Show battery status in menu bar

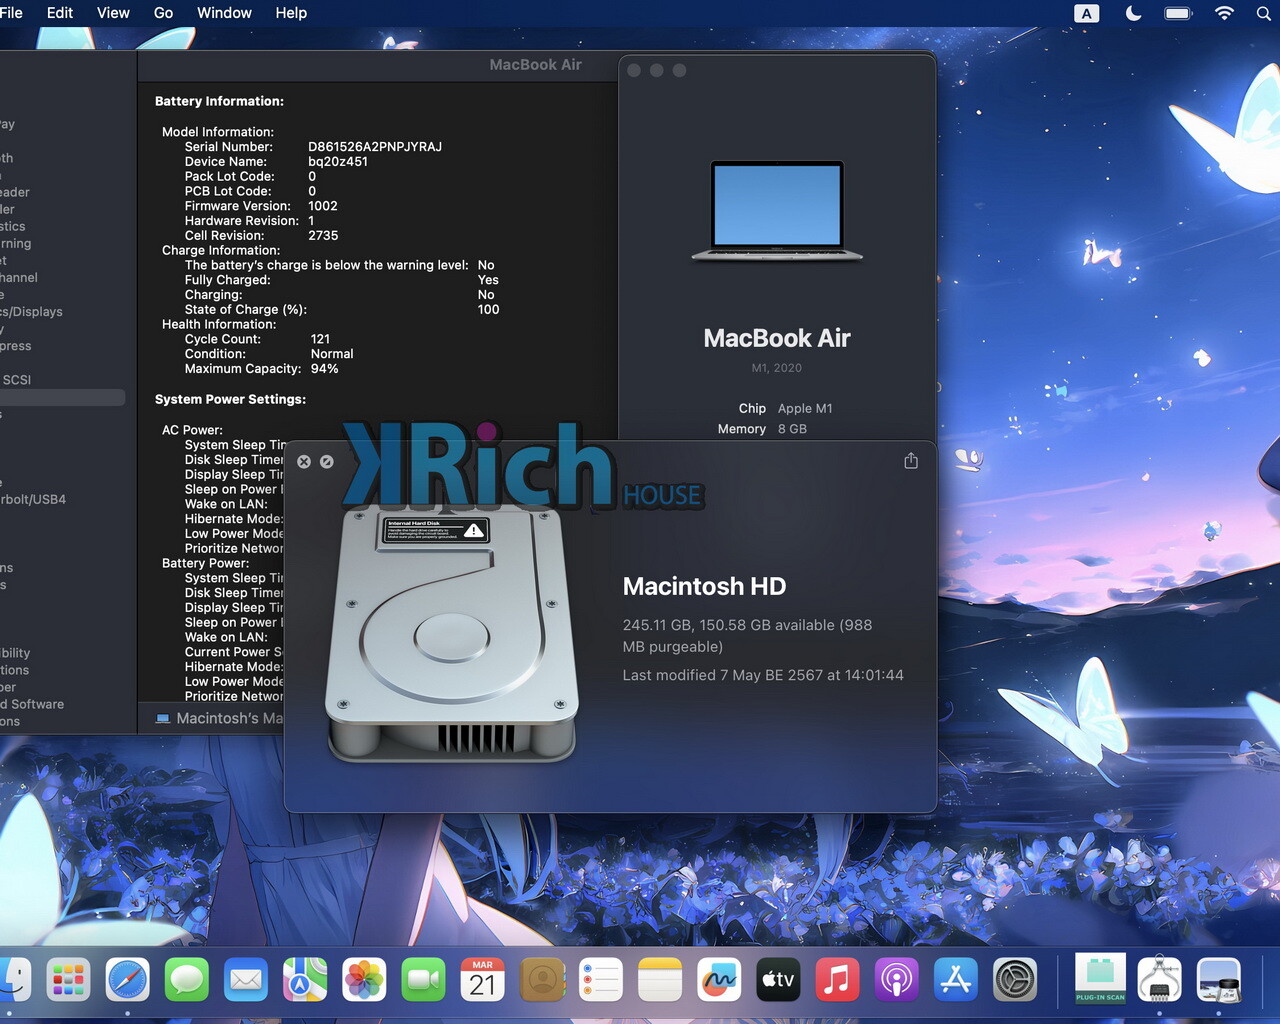[1178, 13]
